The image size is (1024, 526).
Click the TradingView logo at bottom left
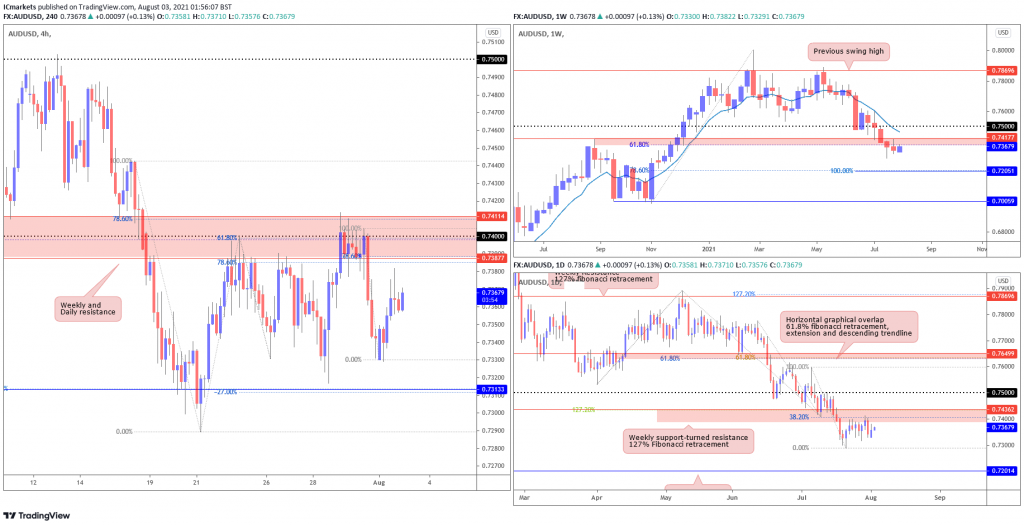pos(36,515)
